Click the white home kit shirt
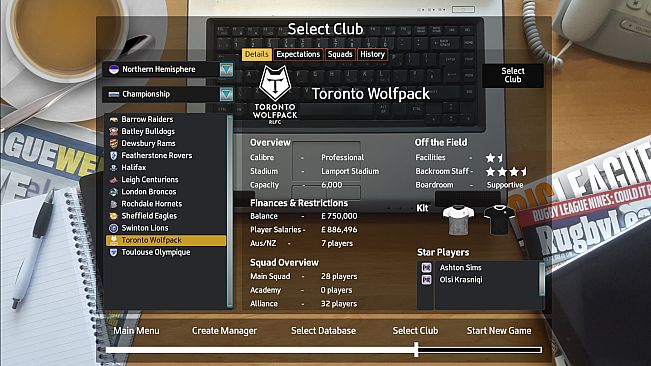The width and height of the screenshot is (651, 366). pos(458,220)
